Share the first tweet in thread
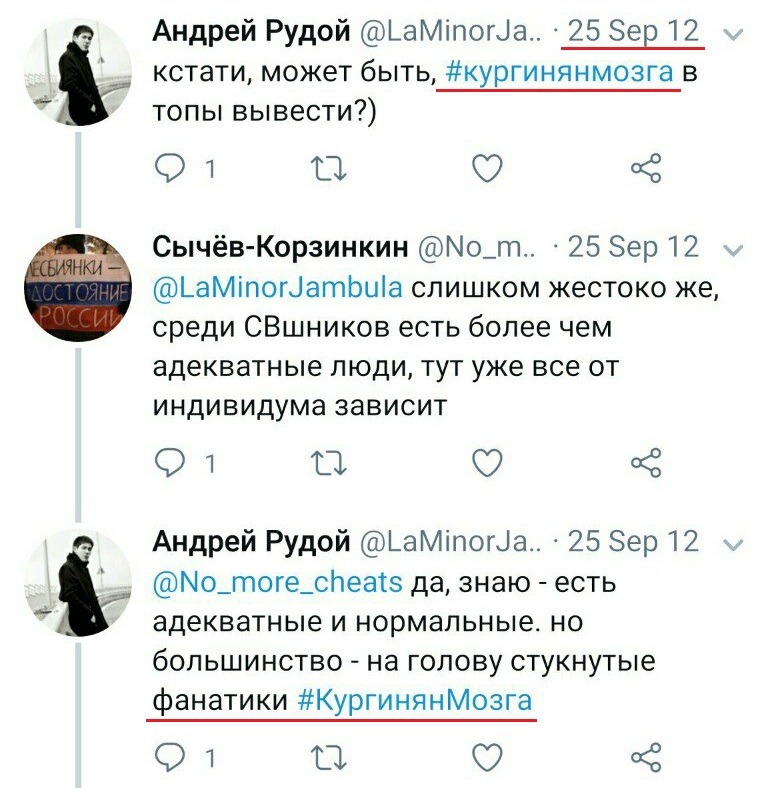The width and height of the screenshot is (768, 788). click(646, 168)
